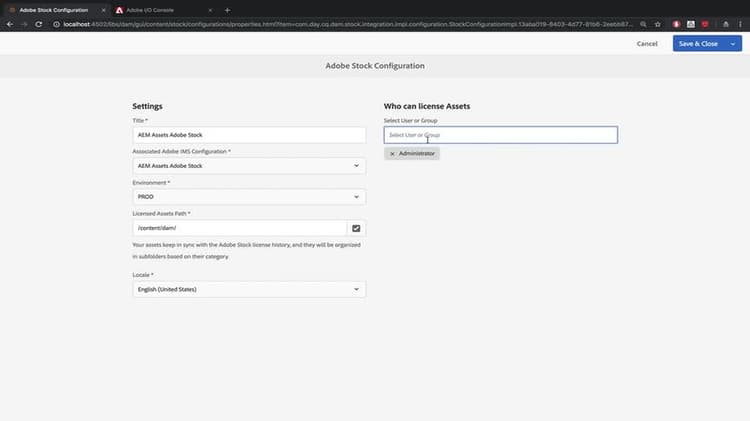Viewport: 750px width, 421px height.
Task: Toggle the Licensed Assets Path checkbox
Action: coord(356,228)
